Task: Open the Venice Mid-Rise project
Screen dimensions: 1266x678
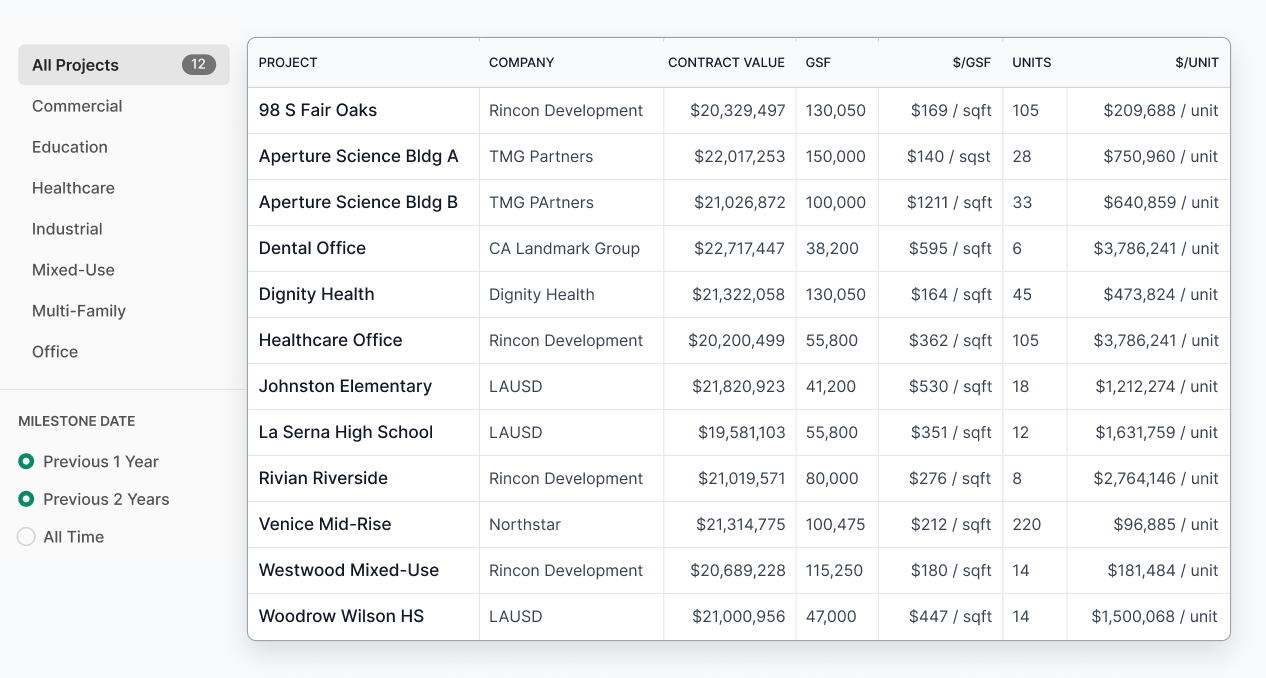Action: tap(323, 524)
